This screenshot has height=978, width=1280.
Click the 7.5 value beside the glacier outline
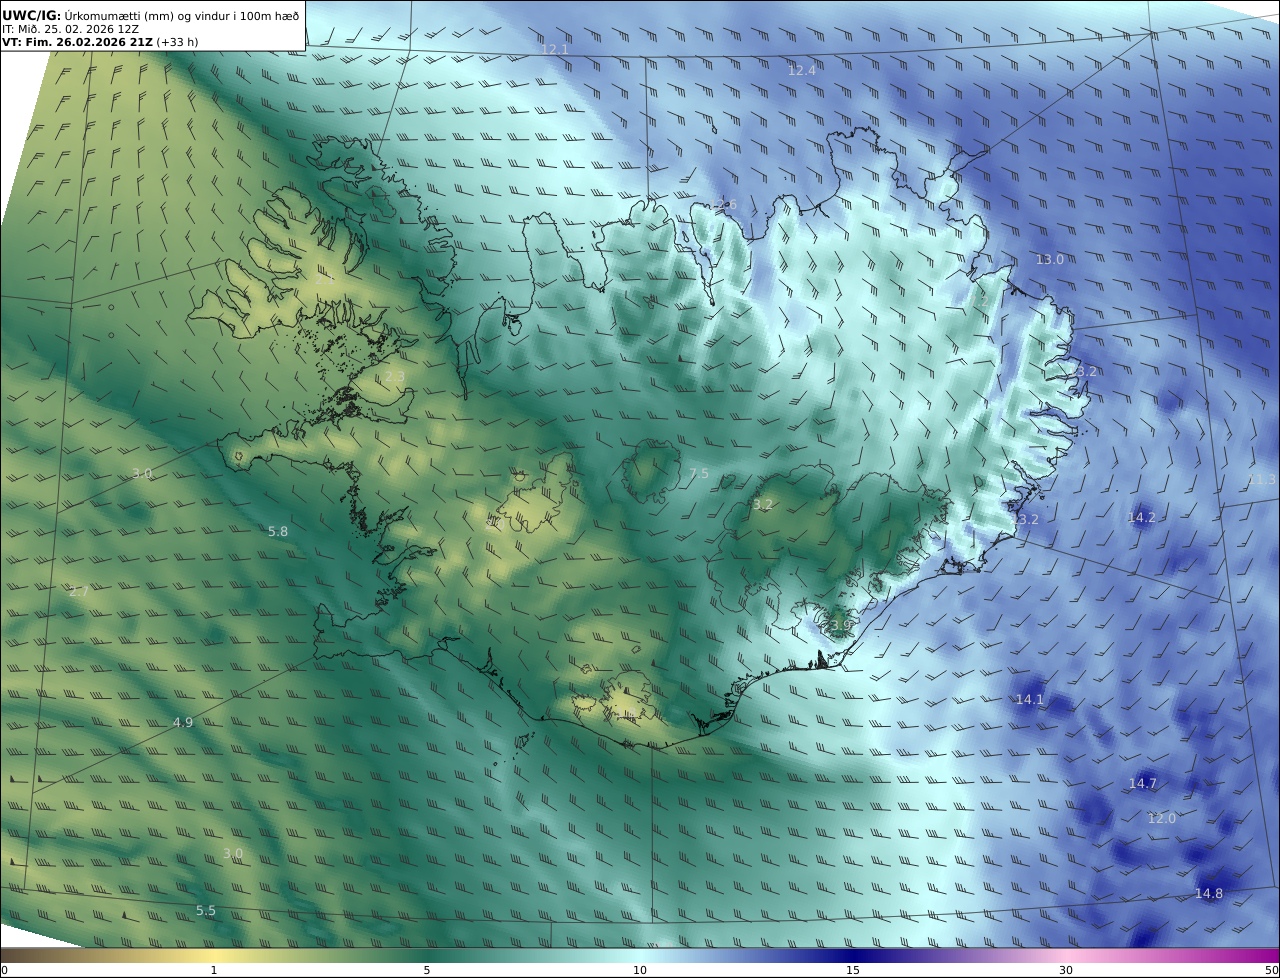[x=698, y=473]
